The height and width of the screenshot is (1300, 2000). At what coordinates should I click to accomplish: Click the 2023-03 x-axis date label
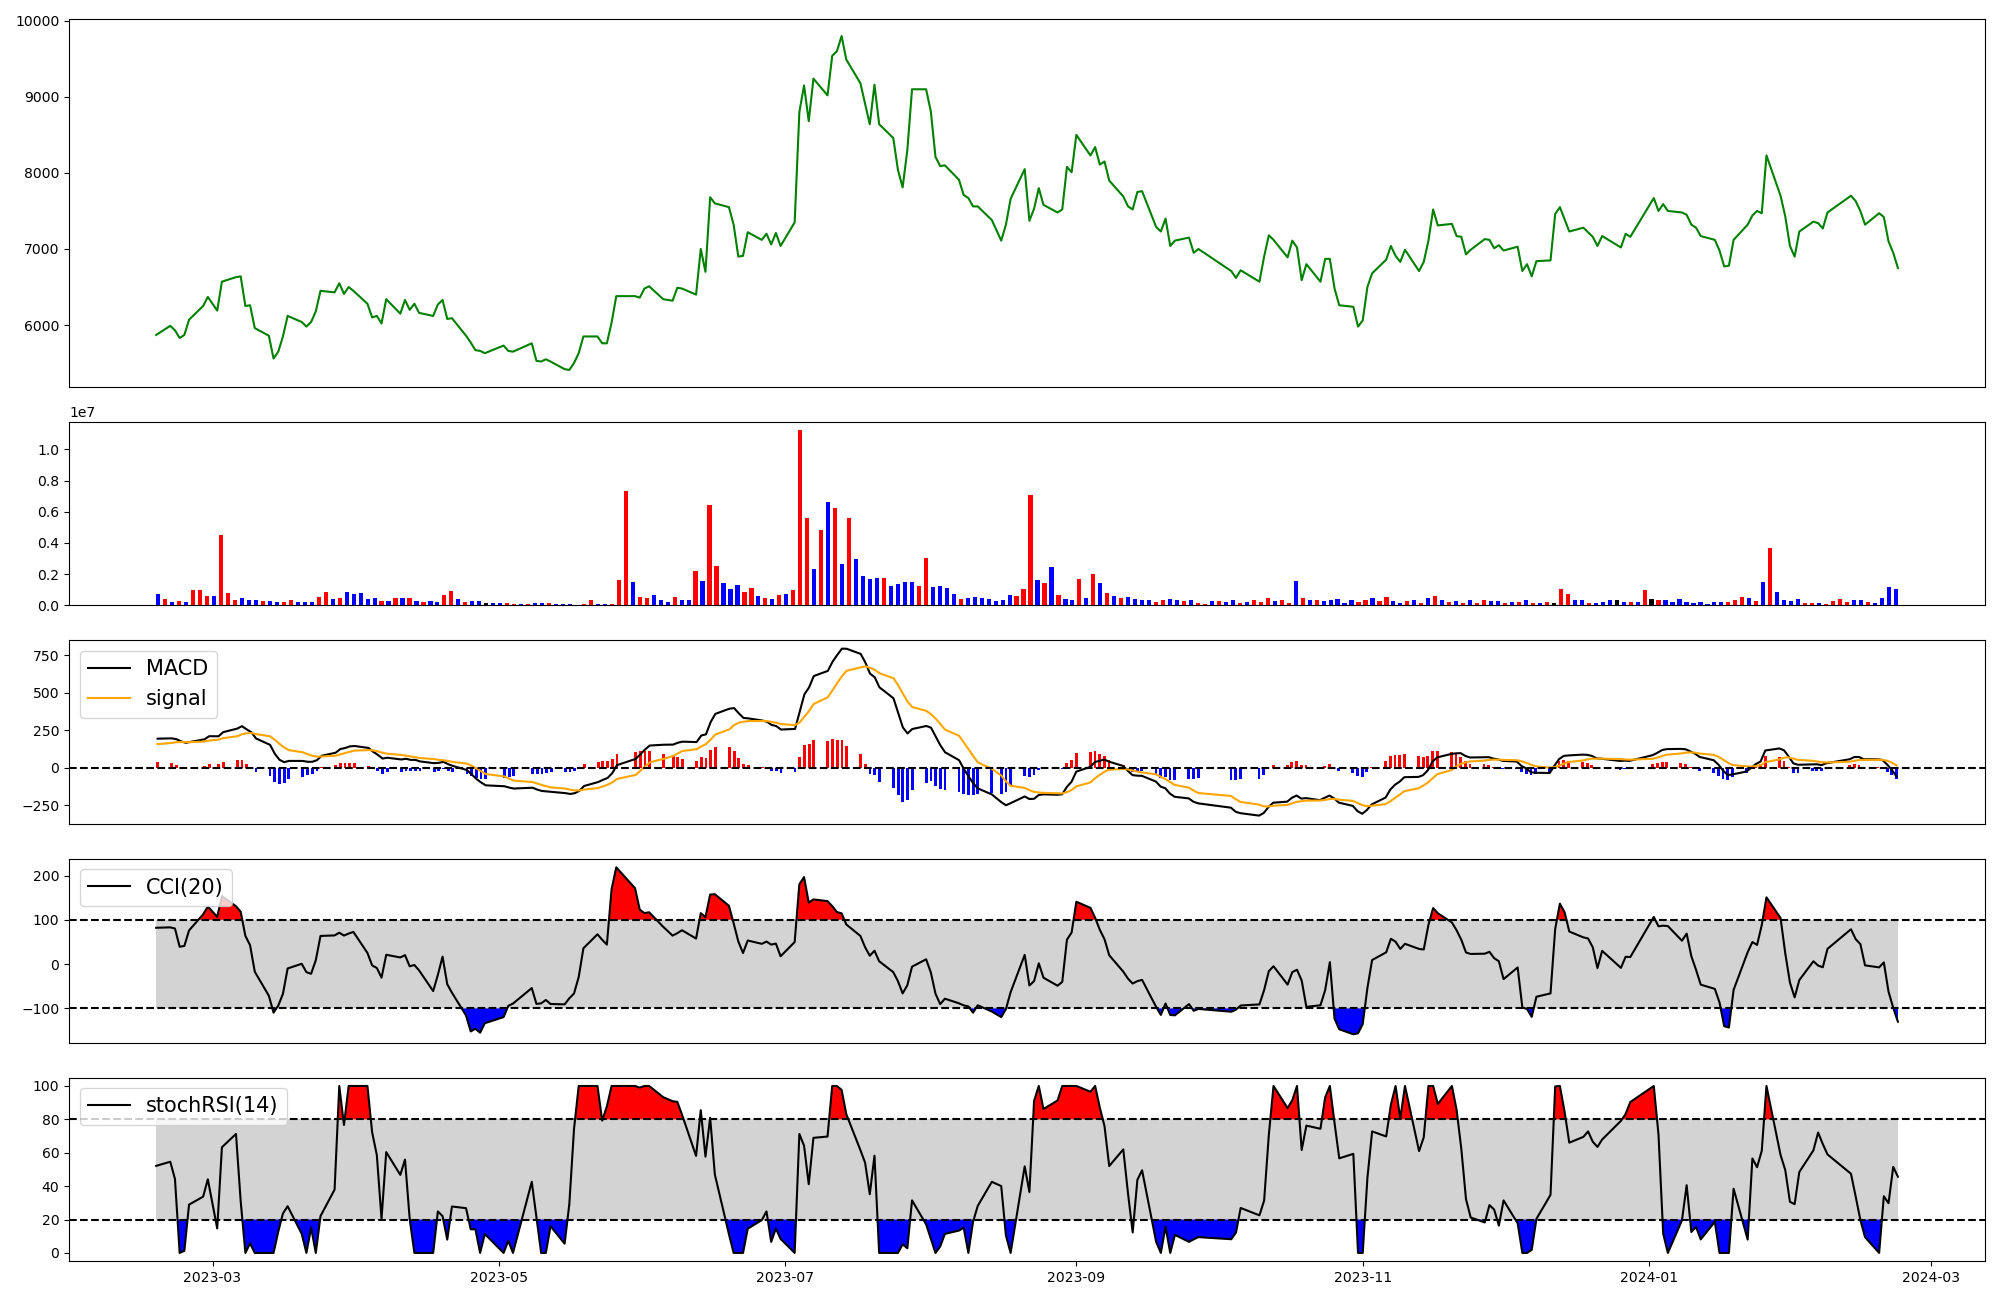coord(212,1277)
